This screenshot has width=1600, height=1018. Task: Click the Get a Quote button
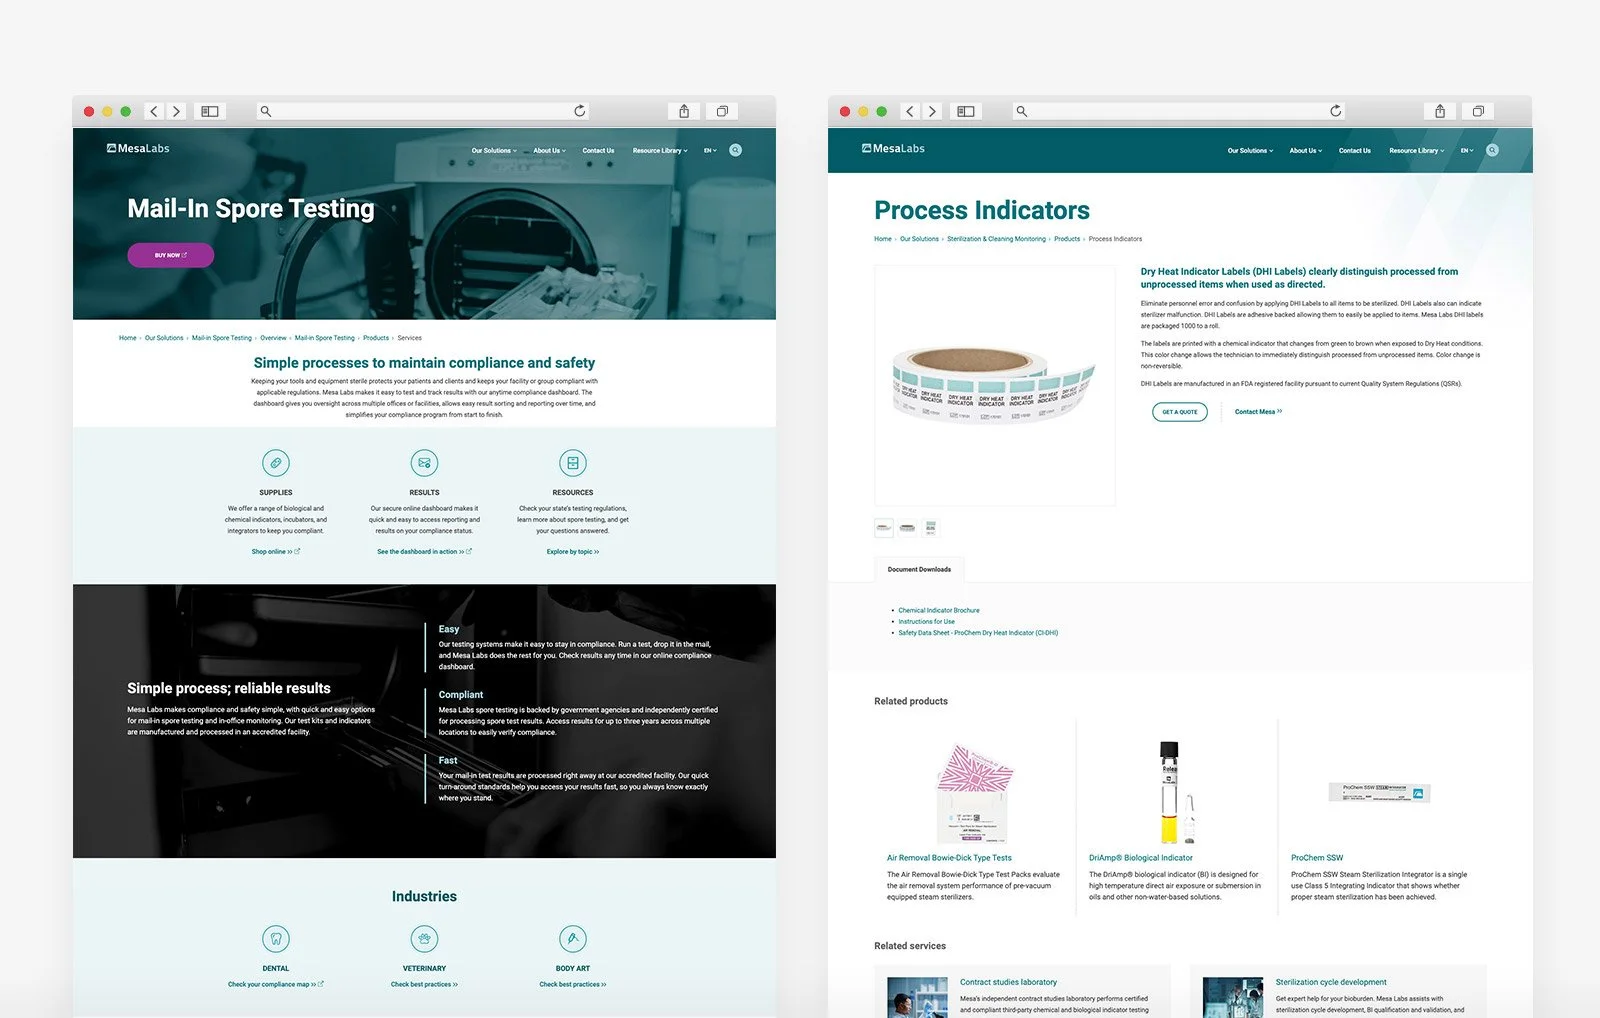point(1180,412)
